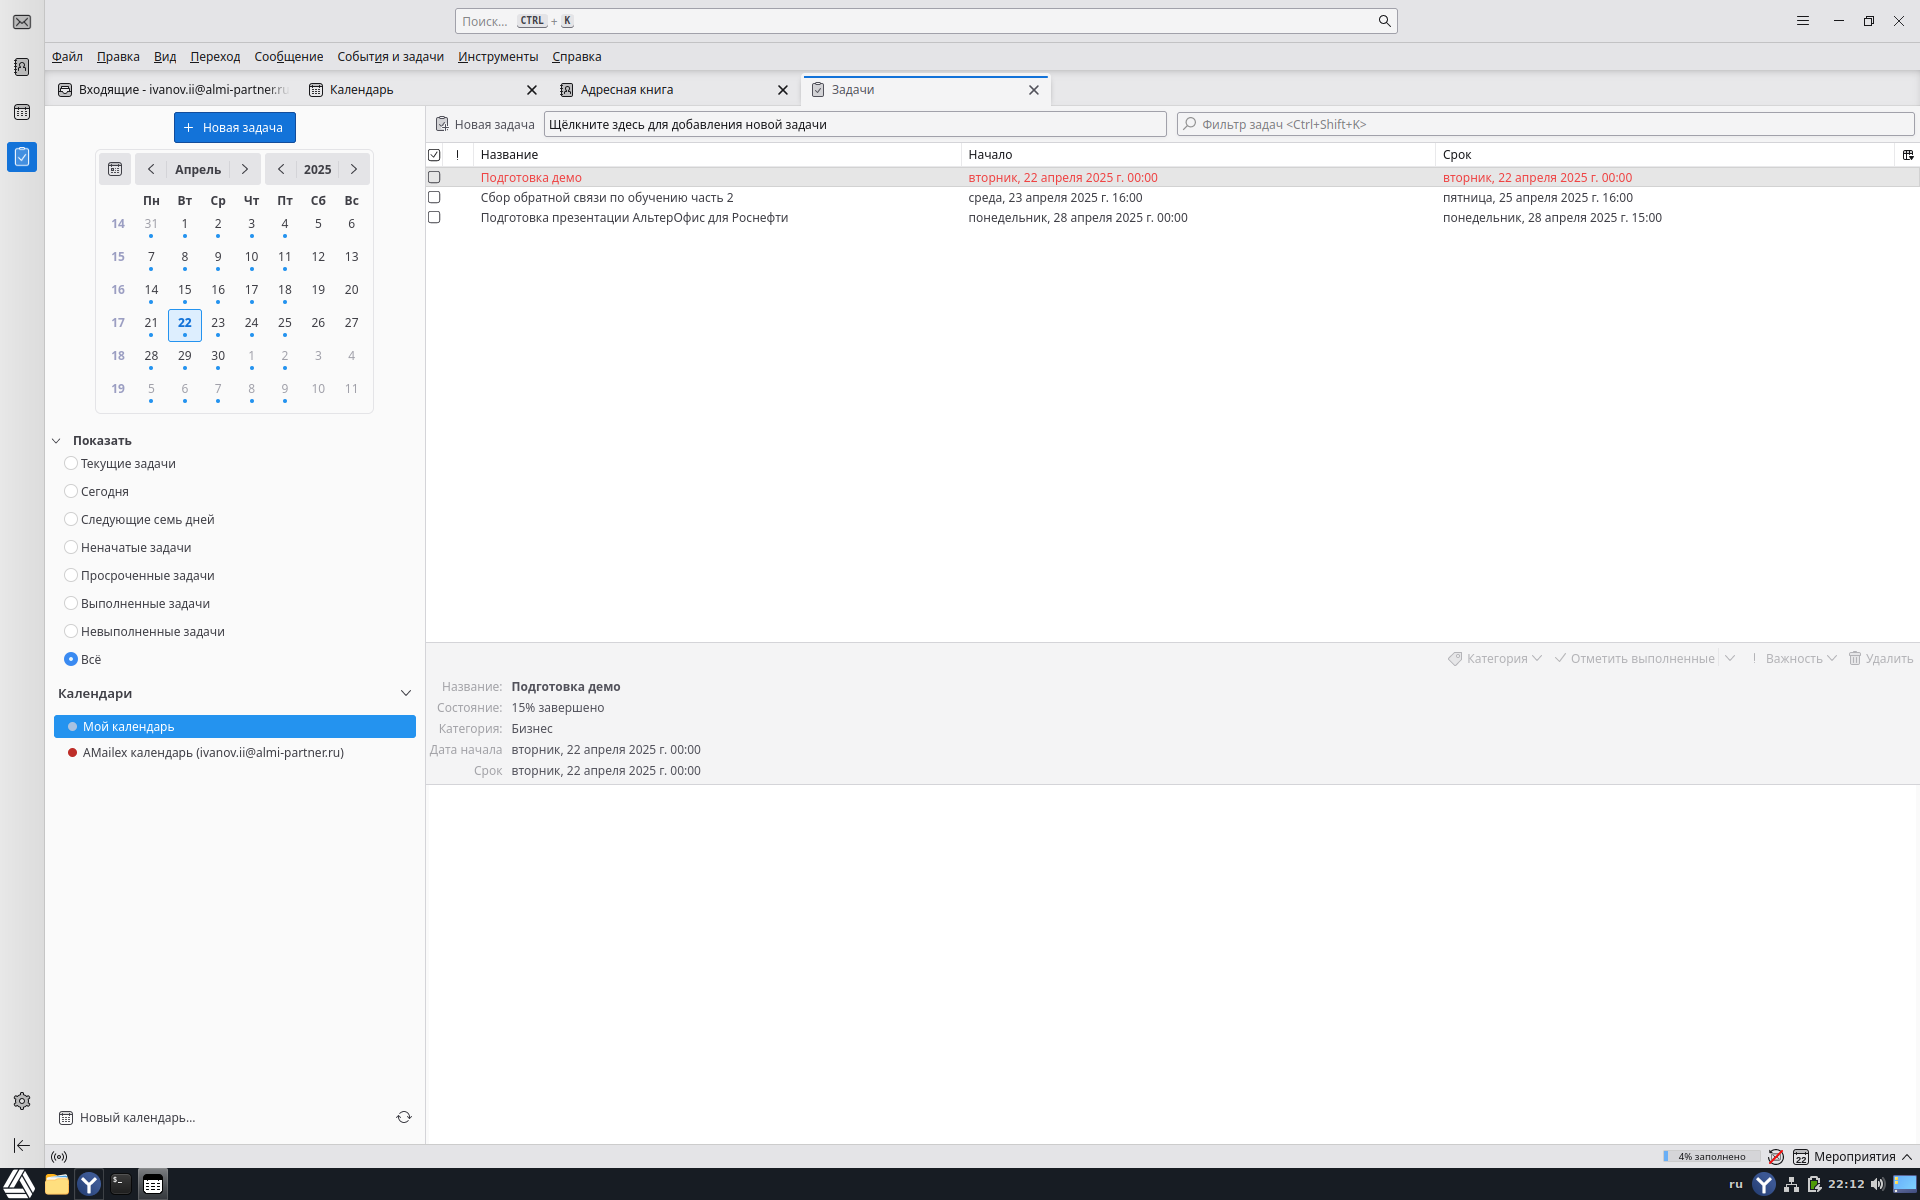
Task: Open the 'Категория' dropdown
Action: coord(1495,658)
